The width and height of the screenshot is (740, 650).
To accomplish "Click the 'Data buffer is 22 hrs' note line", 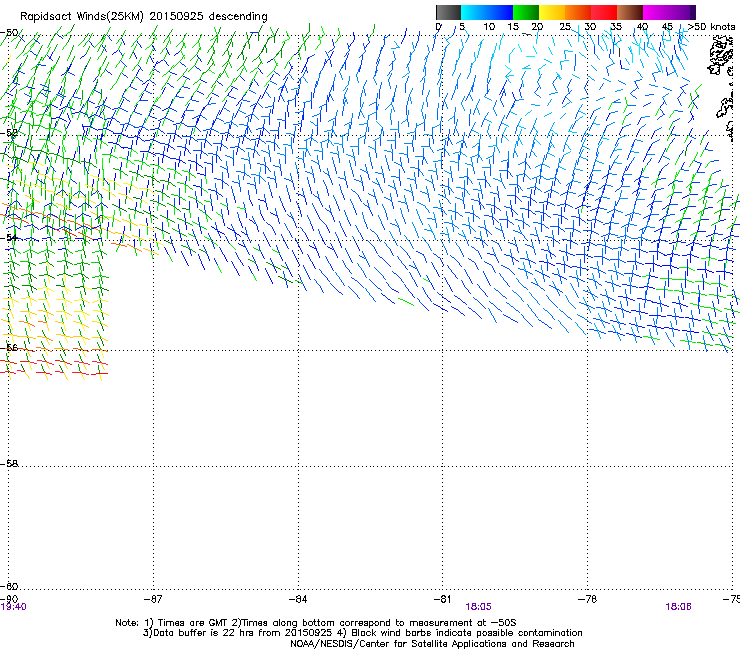I will point(362,633).
